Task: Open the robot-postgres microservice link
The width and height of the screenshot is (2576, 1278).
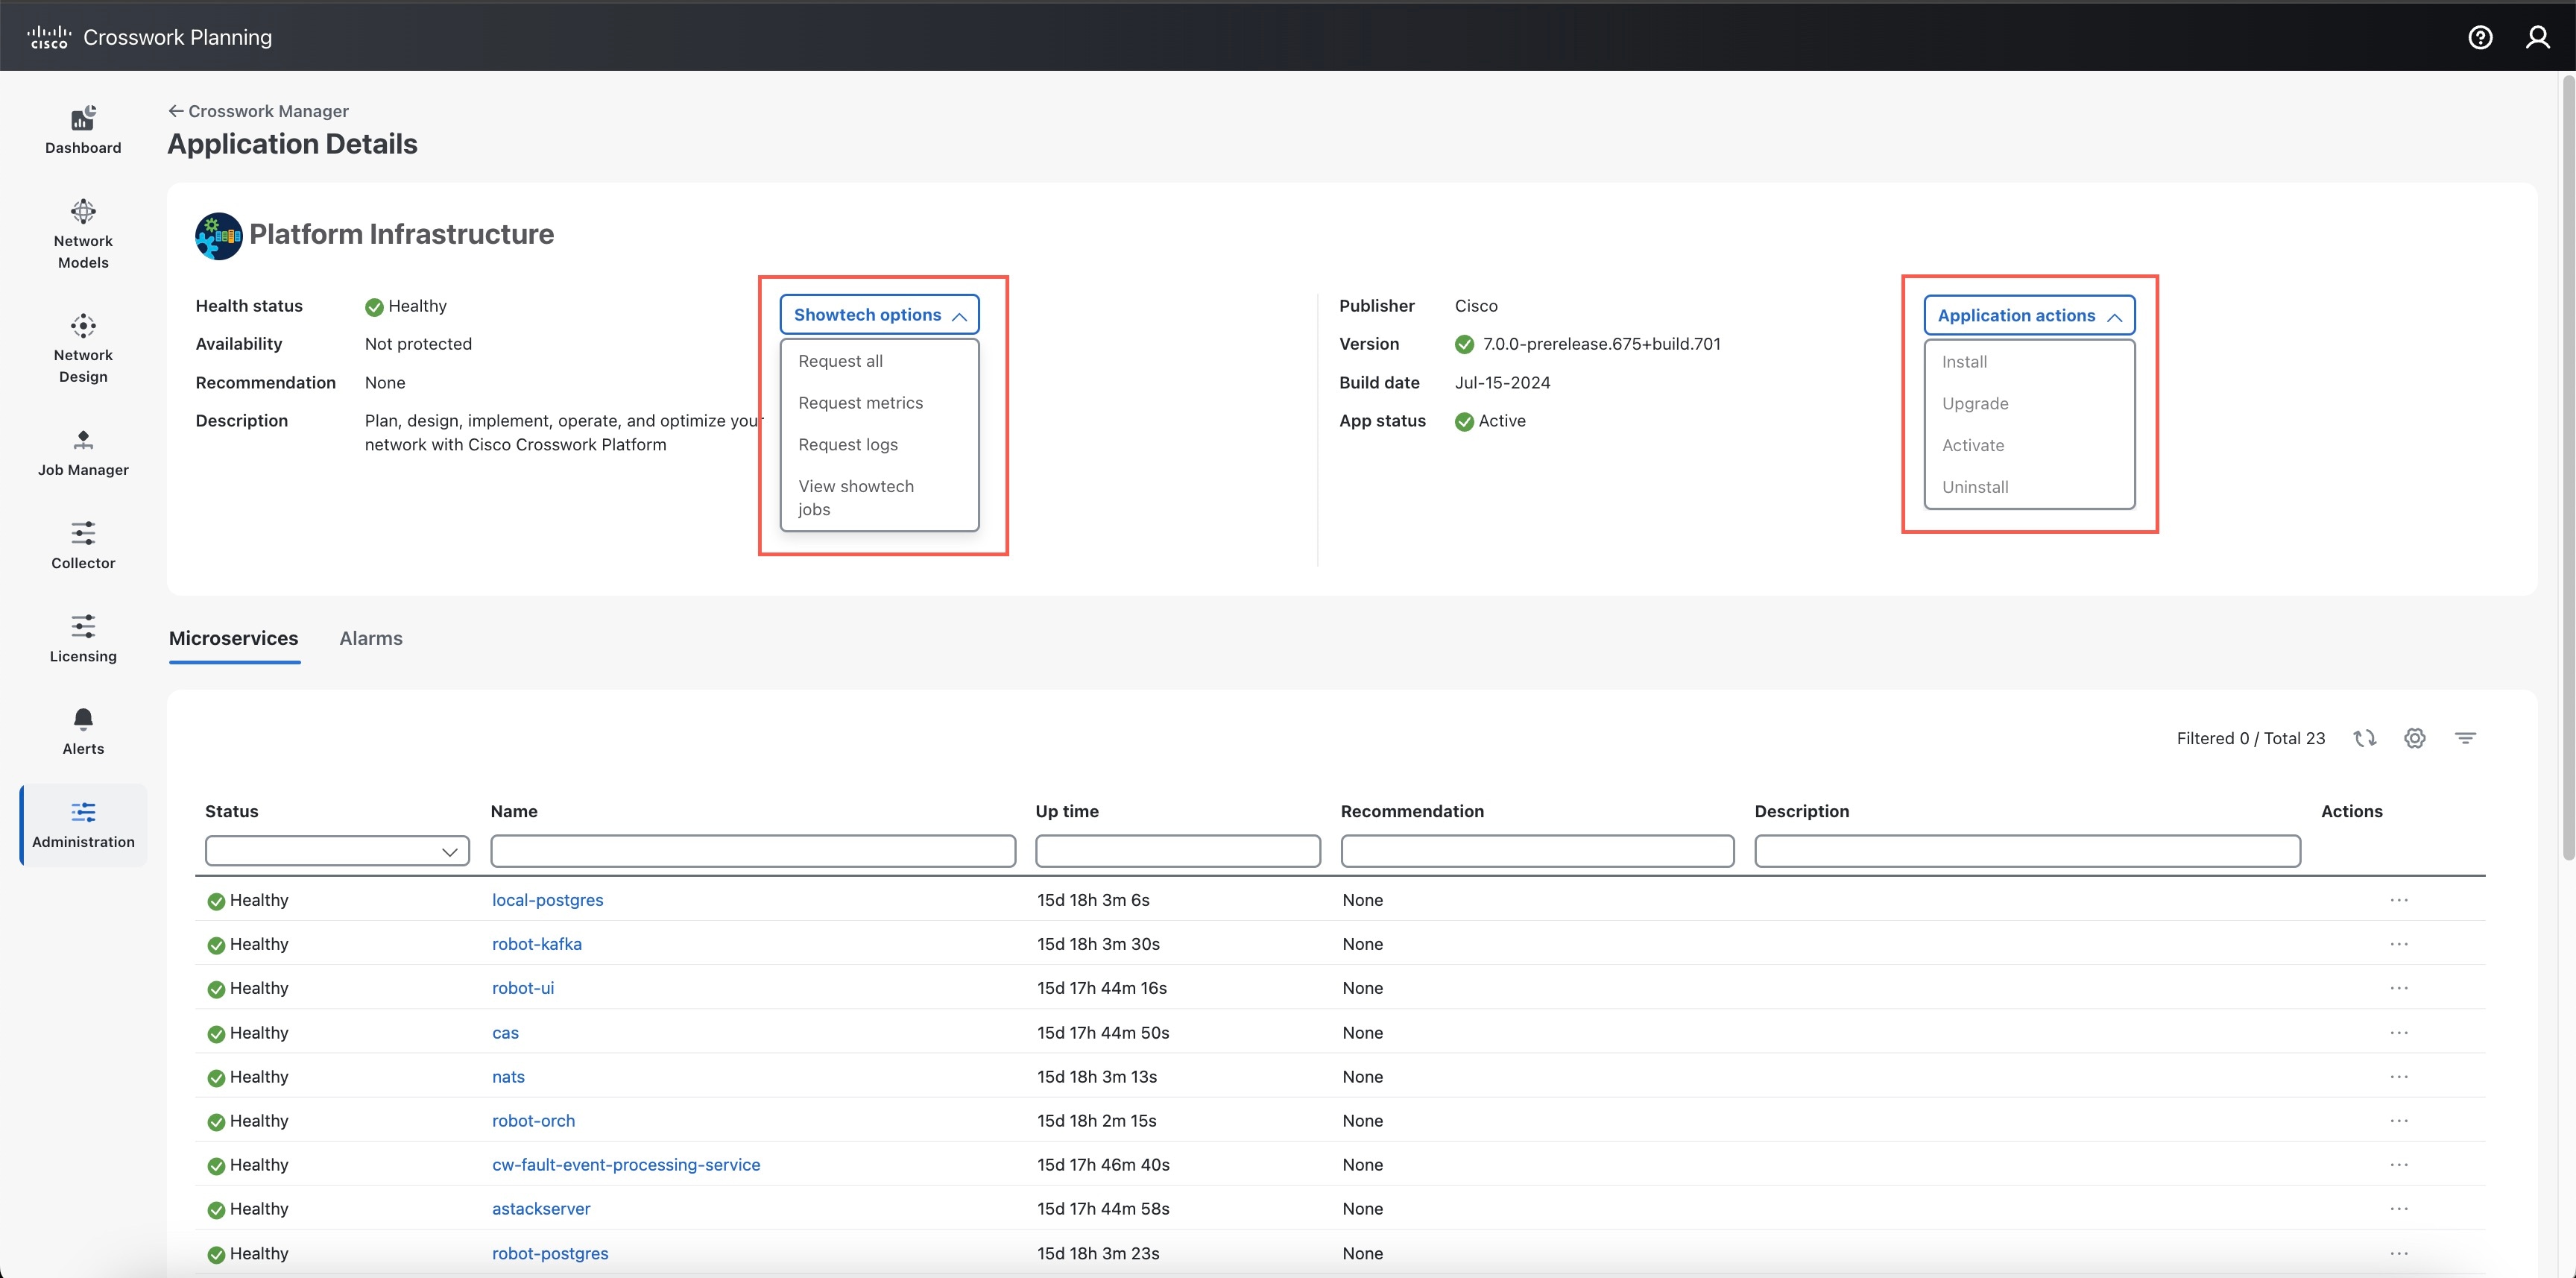Action: 550,1254
